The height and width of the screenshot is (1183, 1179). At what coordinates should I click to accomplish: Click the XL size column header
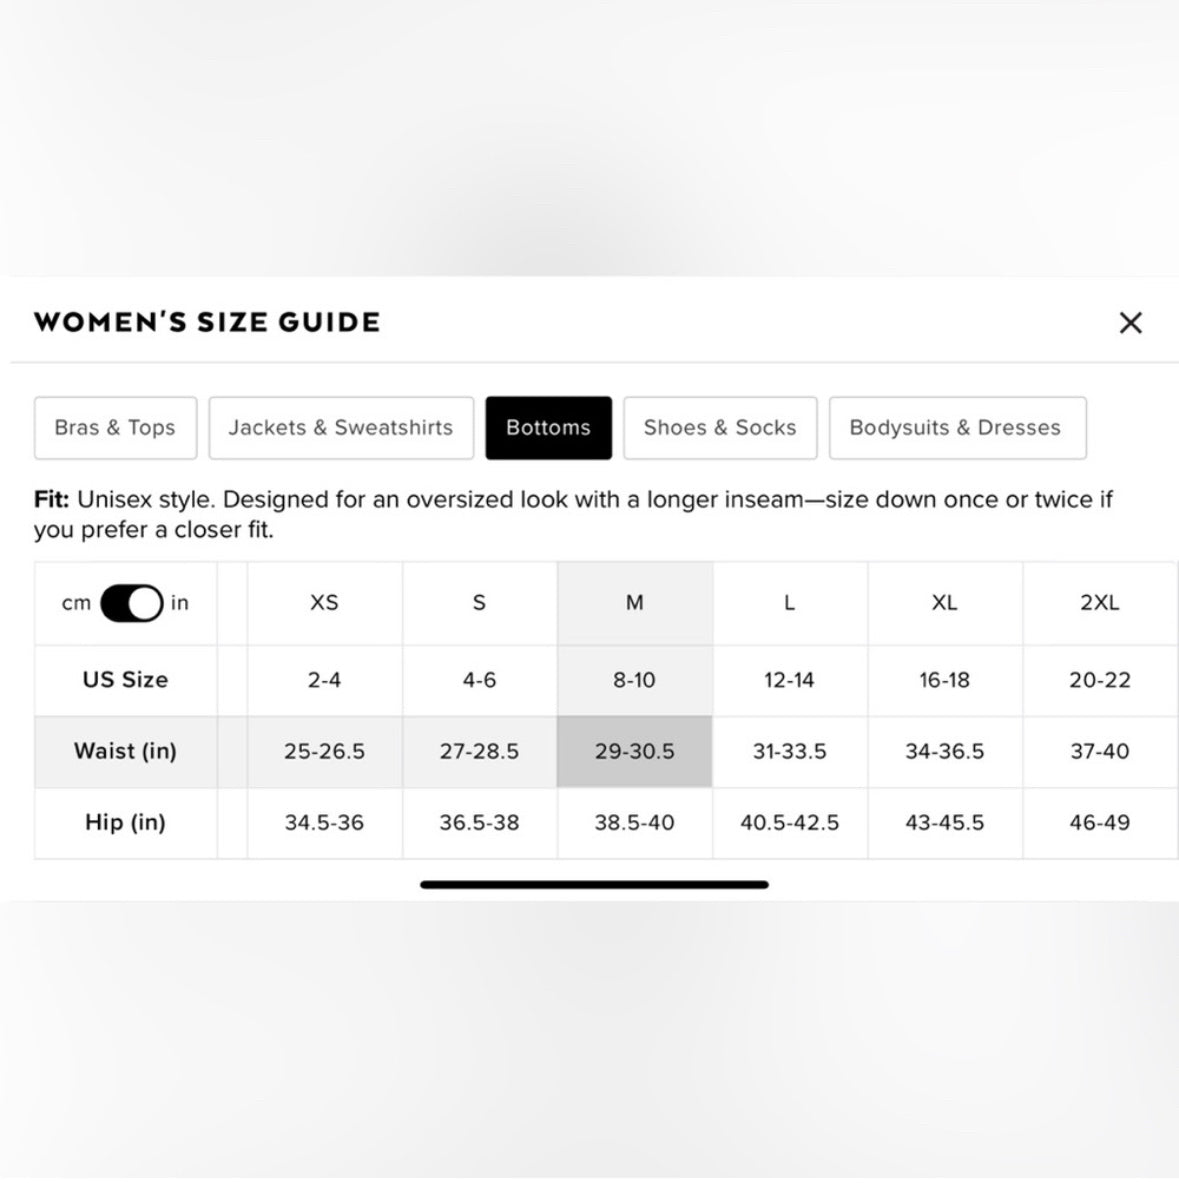[x=944, y=603]
